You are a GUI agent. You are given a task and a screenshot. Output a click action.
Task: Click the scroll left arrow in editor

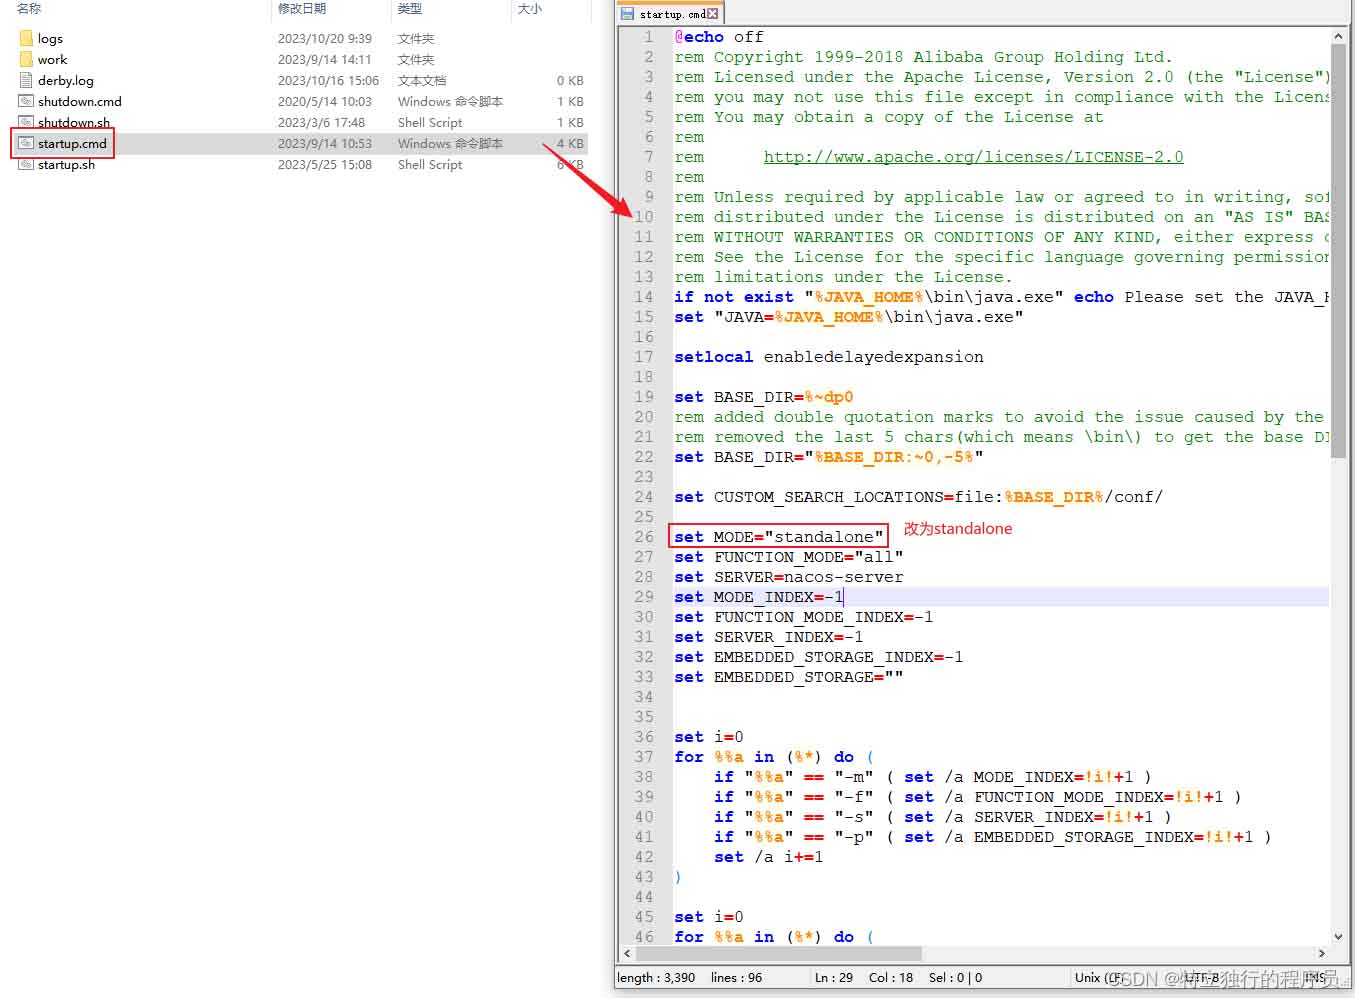point(627,954)
